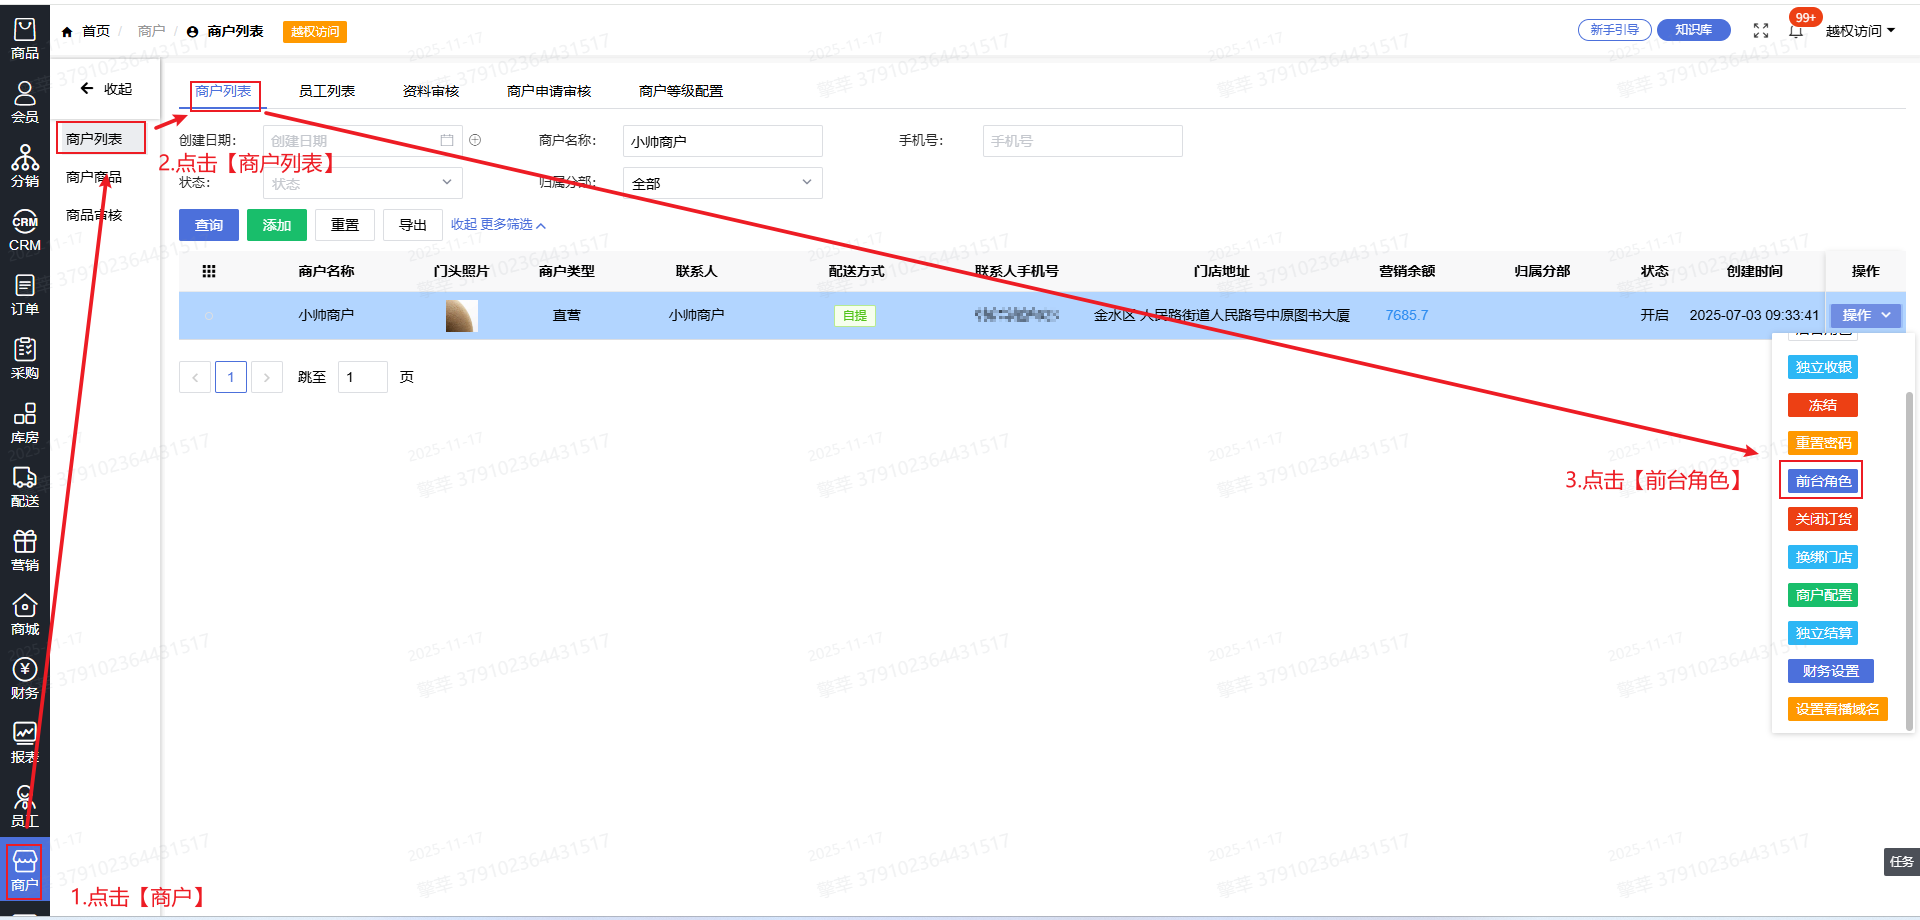Go to the CRM module
The height and width of the screenshot is (920, 1920).
pyautogui.click(x=24, y=230)
